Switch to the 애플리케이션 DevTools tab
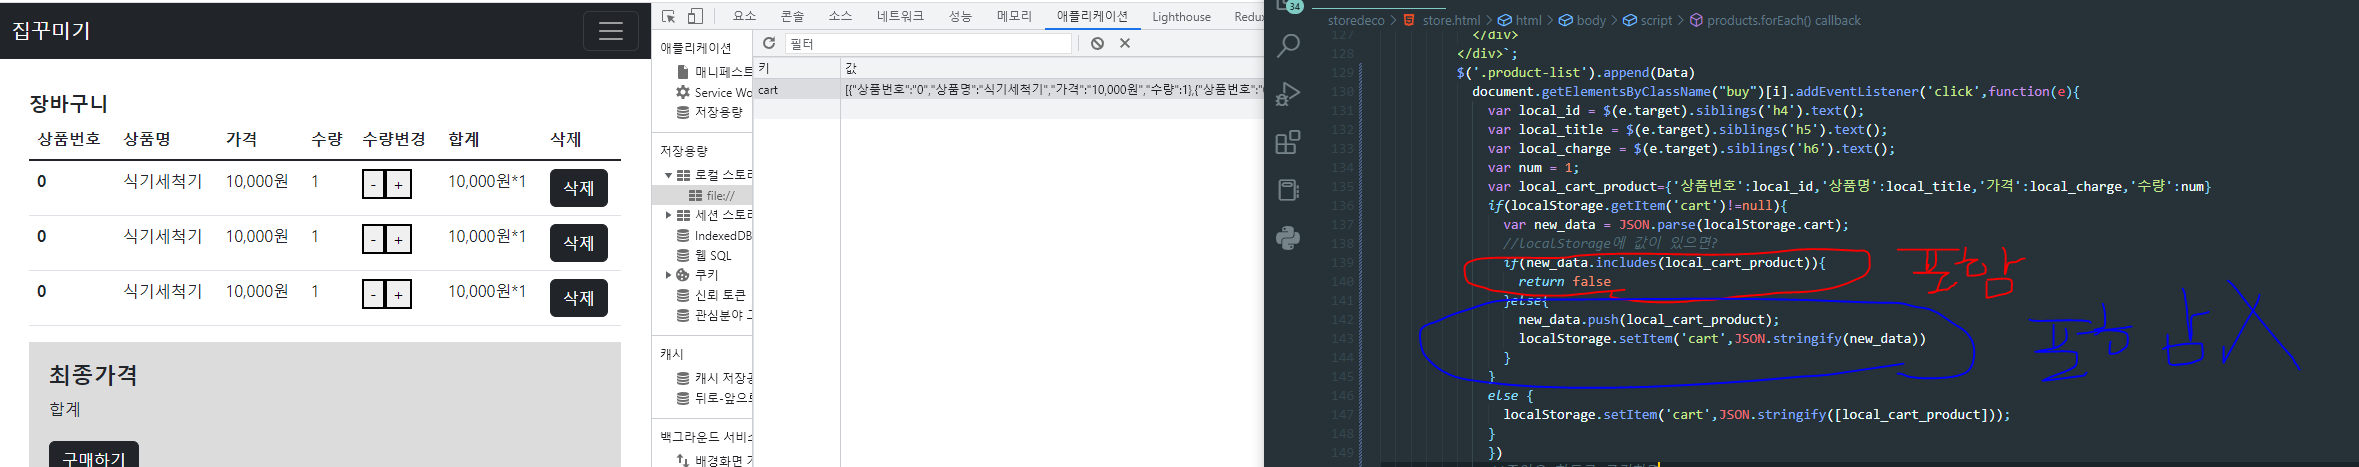2359x467 pixels. coord(1092,16)
